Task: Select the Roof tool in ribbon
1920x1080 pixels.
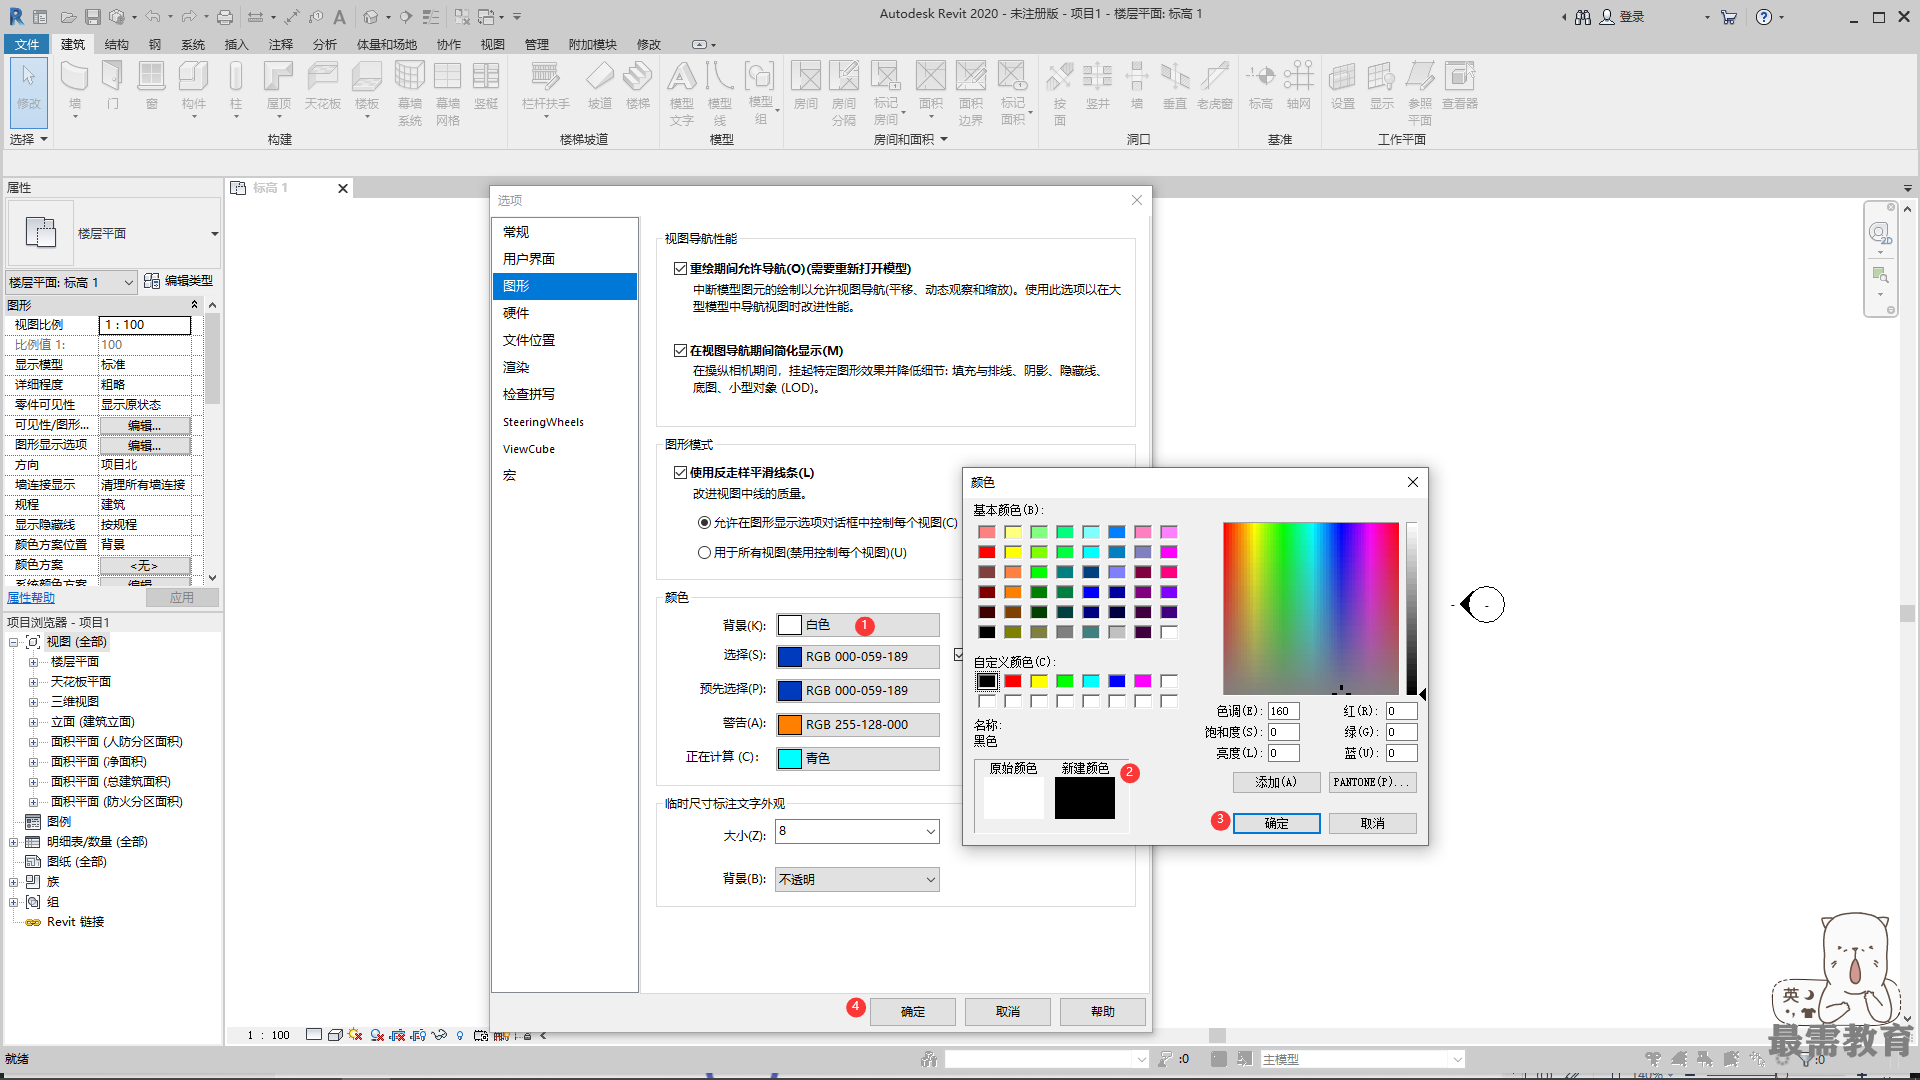Action: pyautogui.click(x=279, y=86)
